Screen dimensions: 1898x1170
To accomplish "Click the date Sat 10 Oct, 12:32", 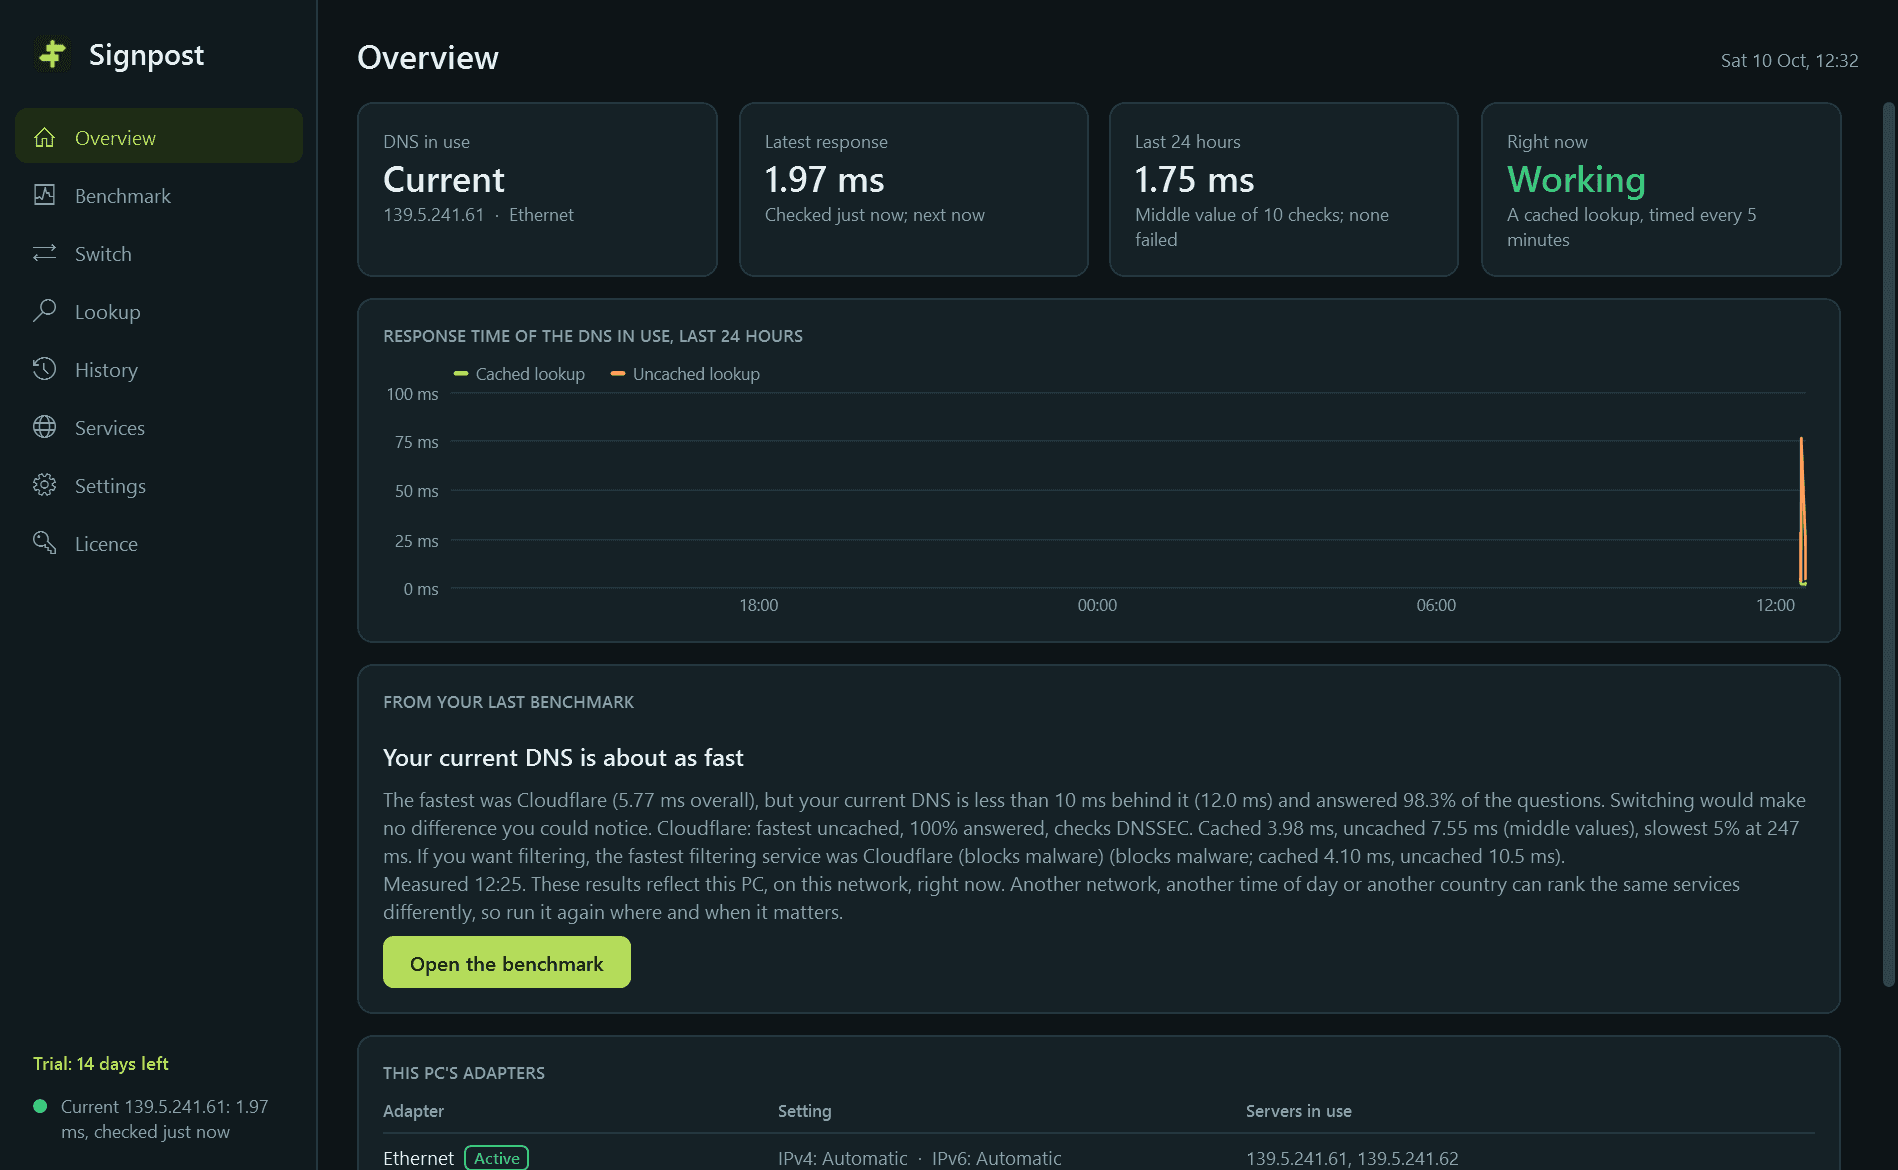I will tap(1789, 60).
